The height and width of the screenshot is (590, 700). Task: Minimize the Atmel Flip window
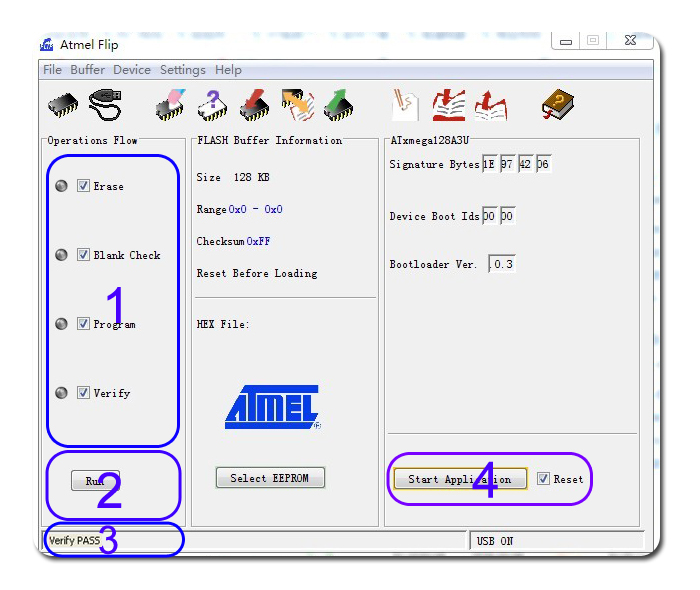(566, 42)
